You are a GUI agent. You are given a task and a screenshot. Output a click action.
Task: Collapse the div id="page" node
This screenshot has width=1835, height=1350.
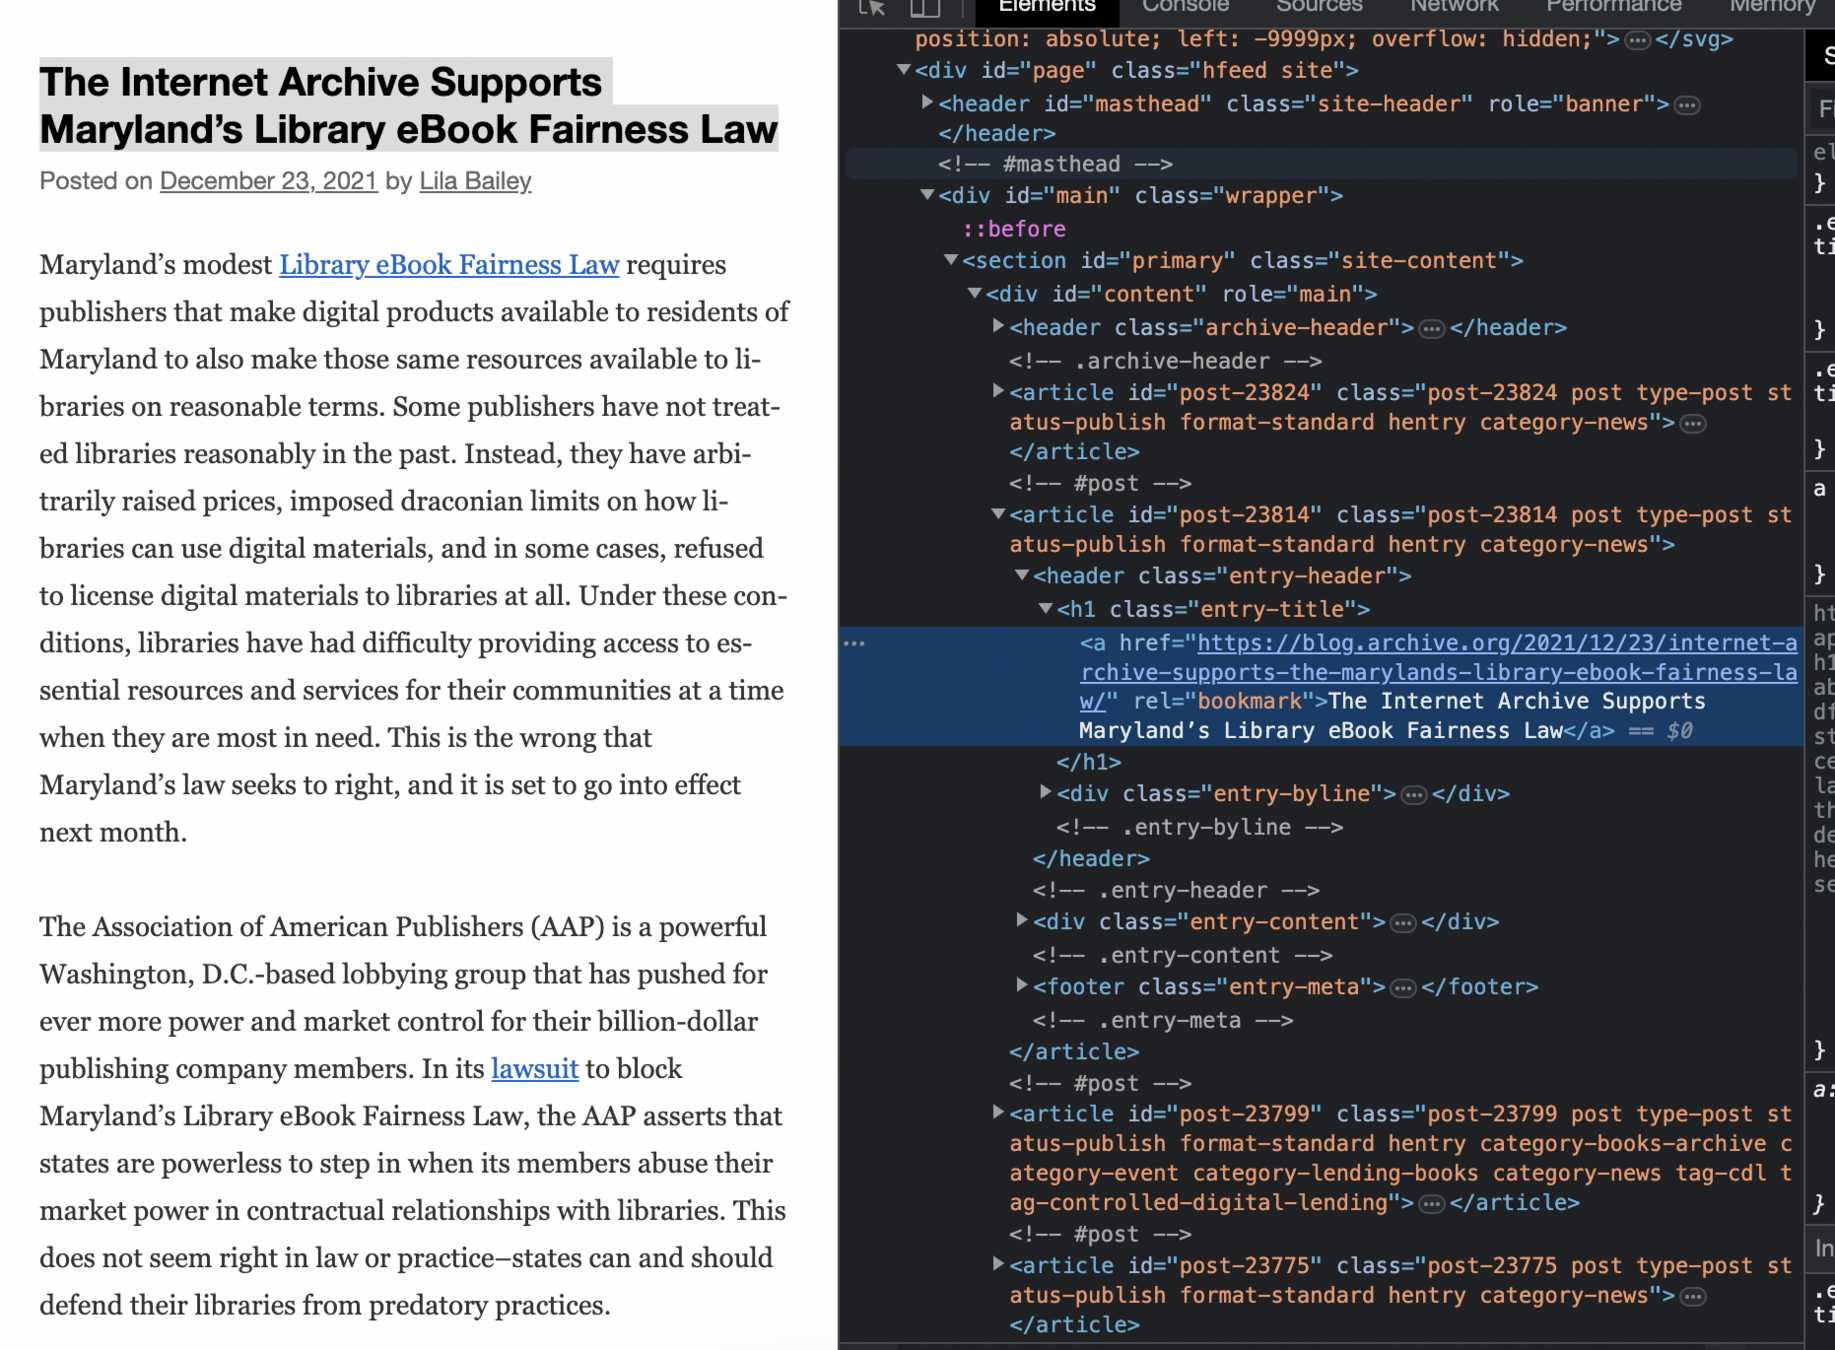904,70
